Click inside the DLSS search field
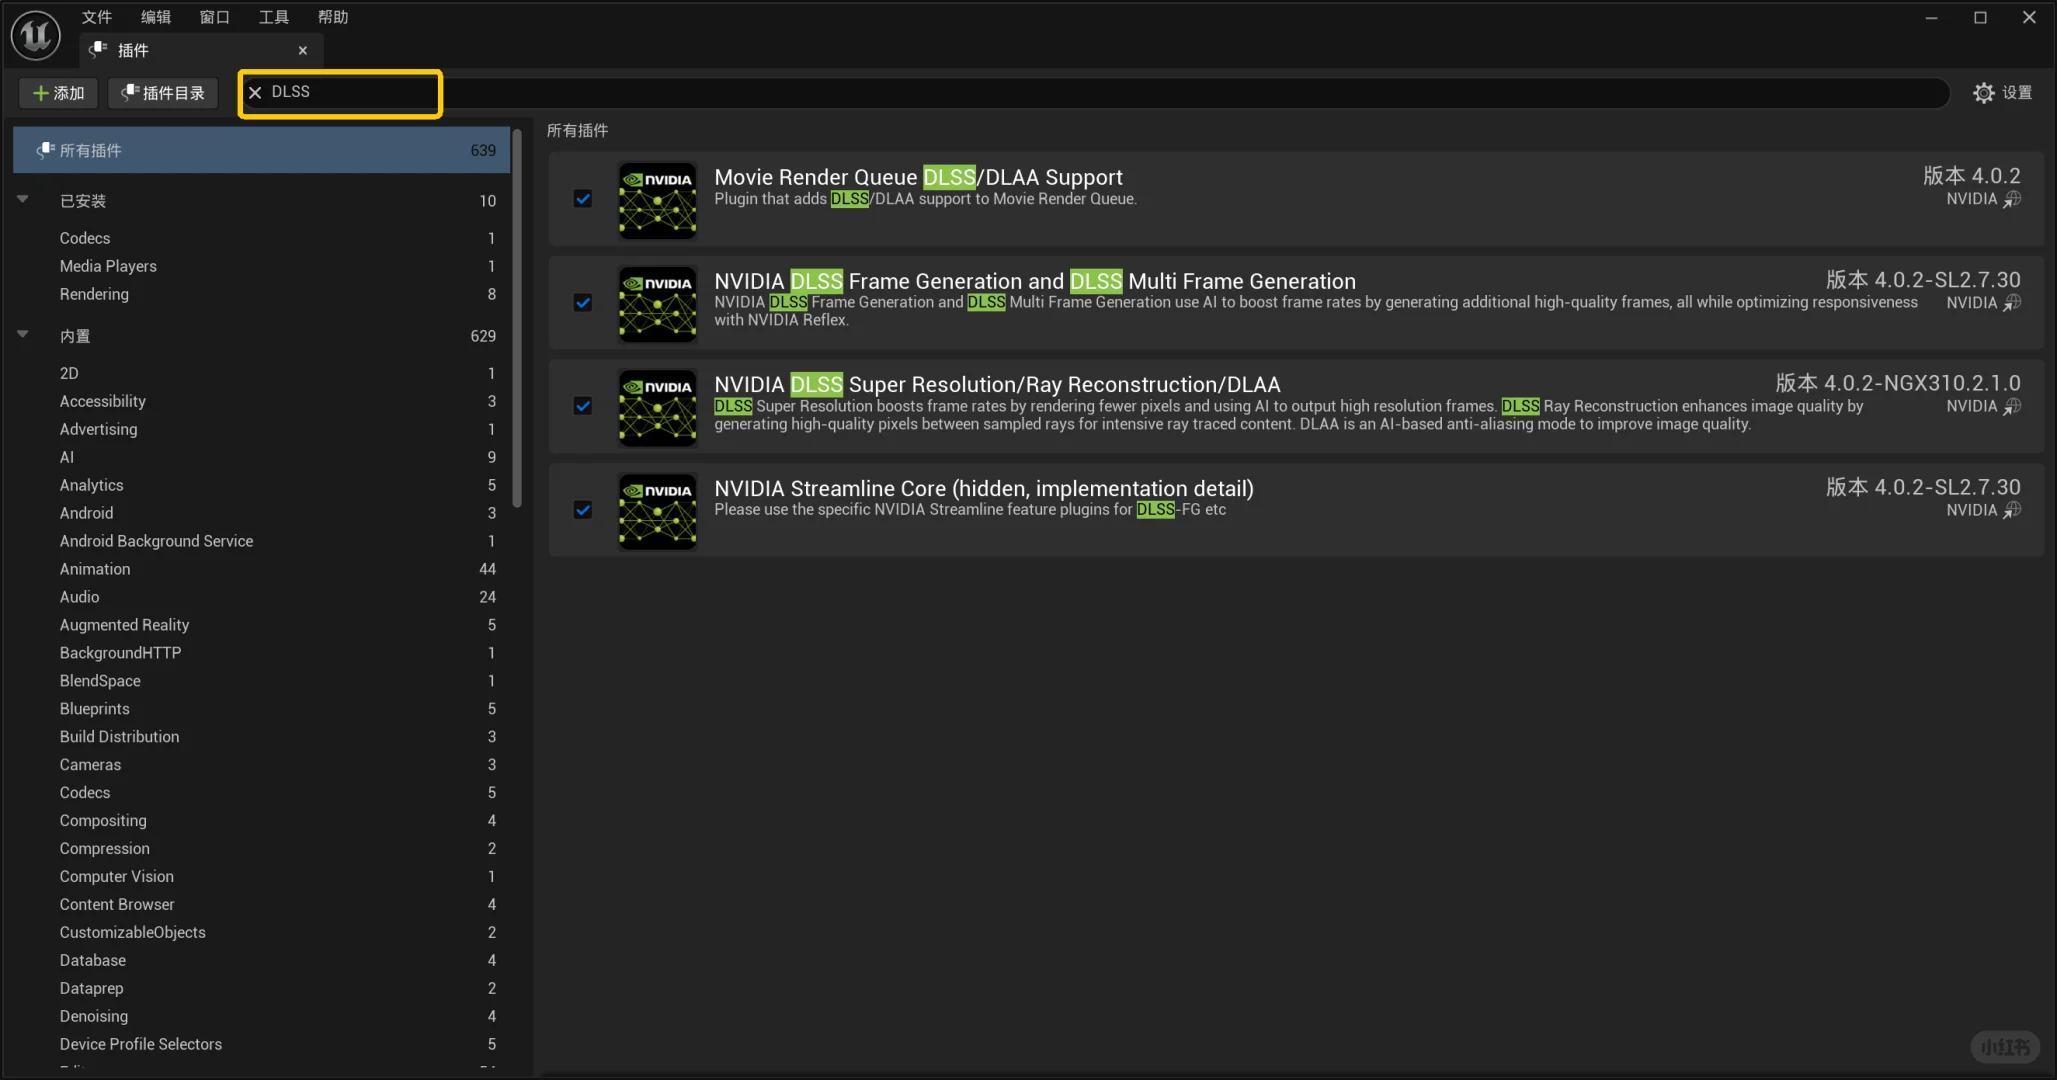This screenshot has width=2057, height=1080. point(350,92)
